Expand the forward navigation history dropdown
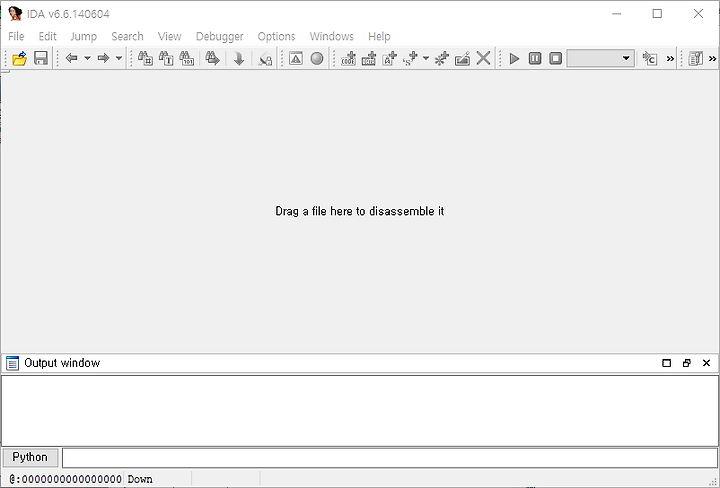The height and width of the screenshot is (488, 720). point(119,58)
